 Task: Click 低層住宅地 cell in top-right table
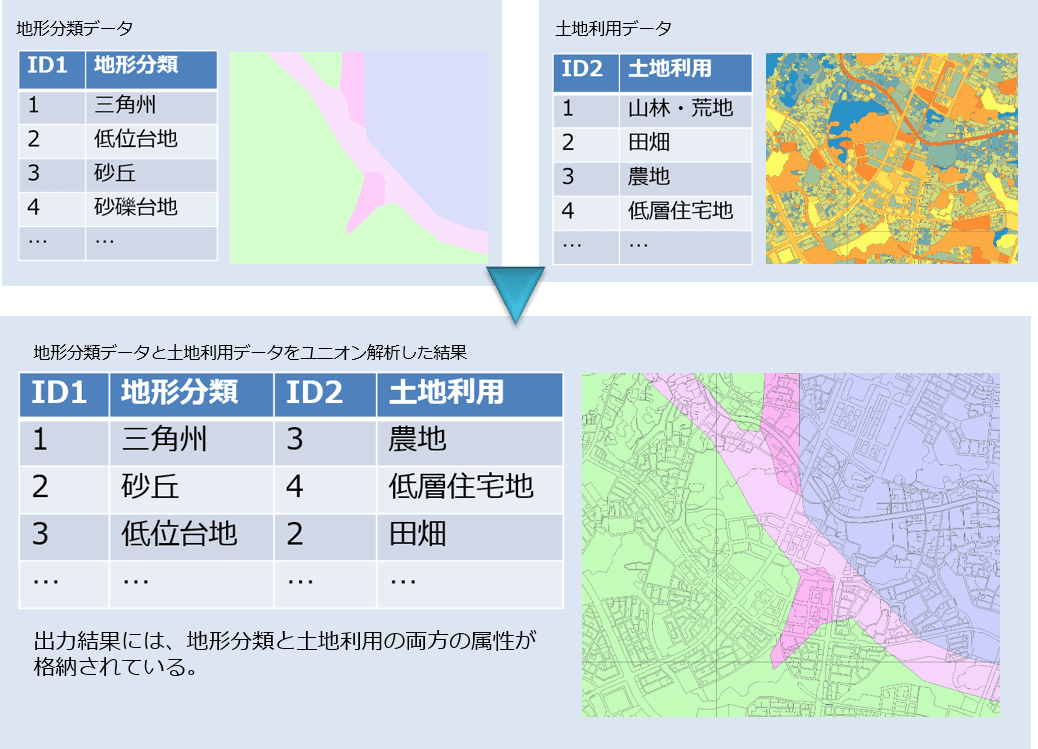click(x=680, y=211)
